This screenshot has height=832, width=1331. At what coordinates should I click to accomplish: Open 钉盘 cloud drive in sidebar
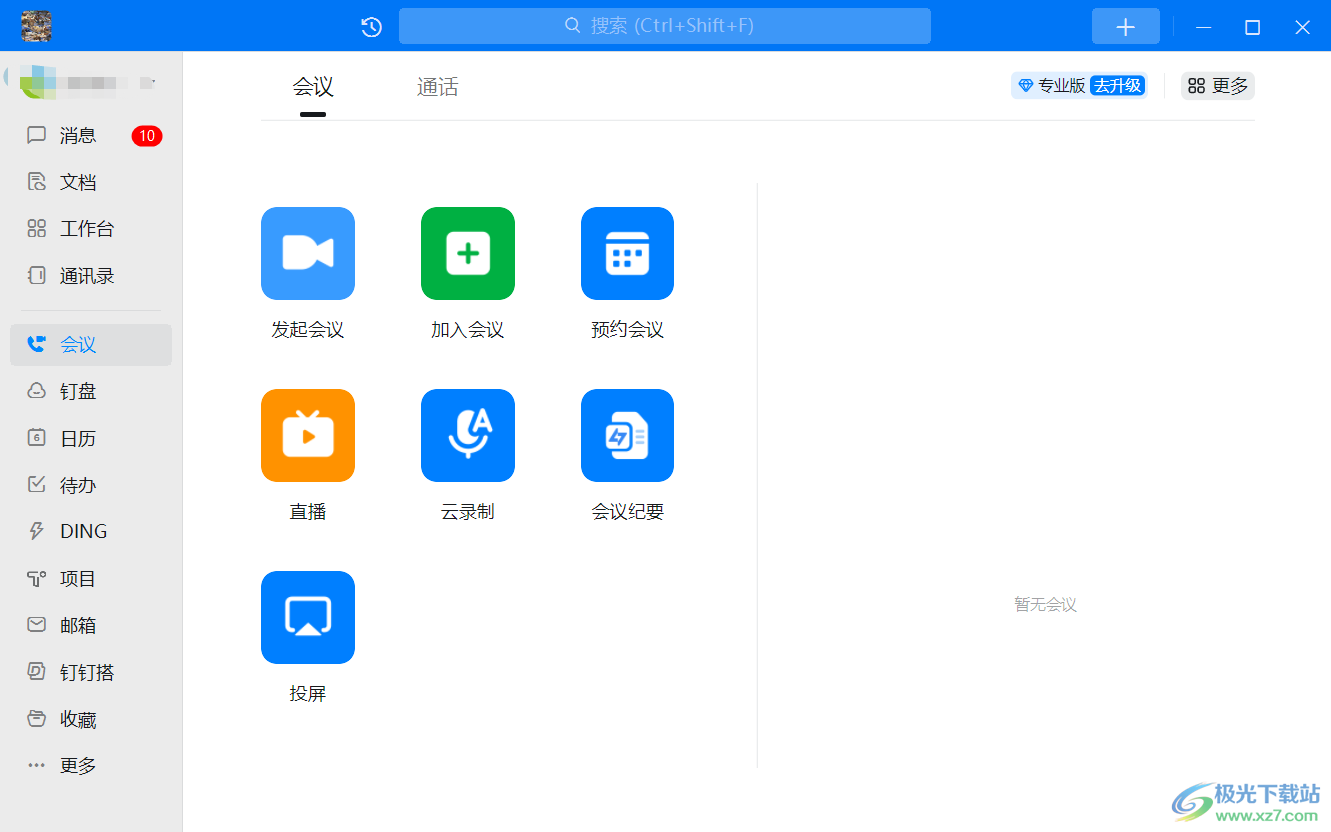[x=91, y=392]
